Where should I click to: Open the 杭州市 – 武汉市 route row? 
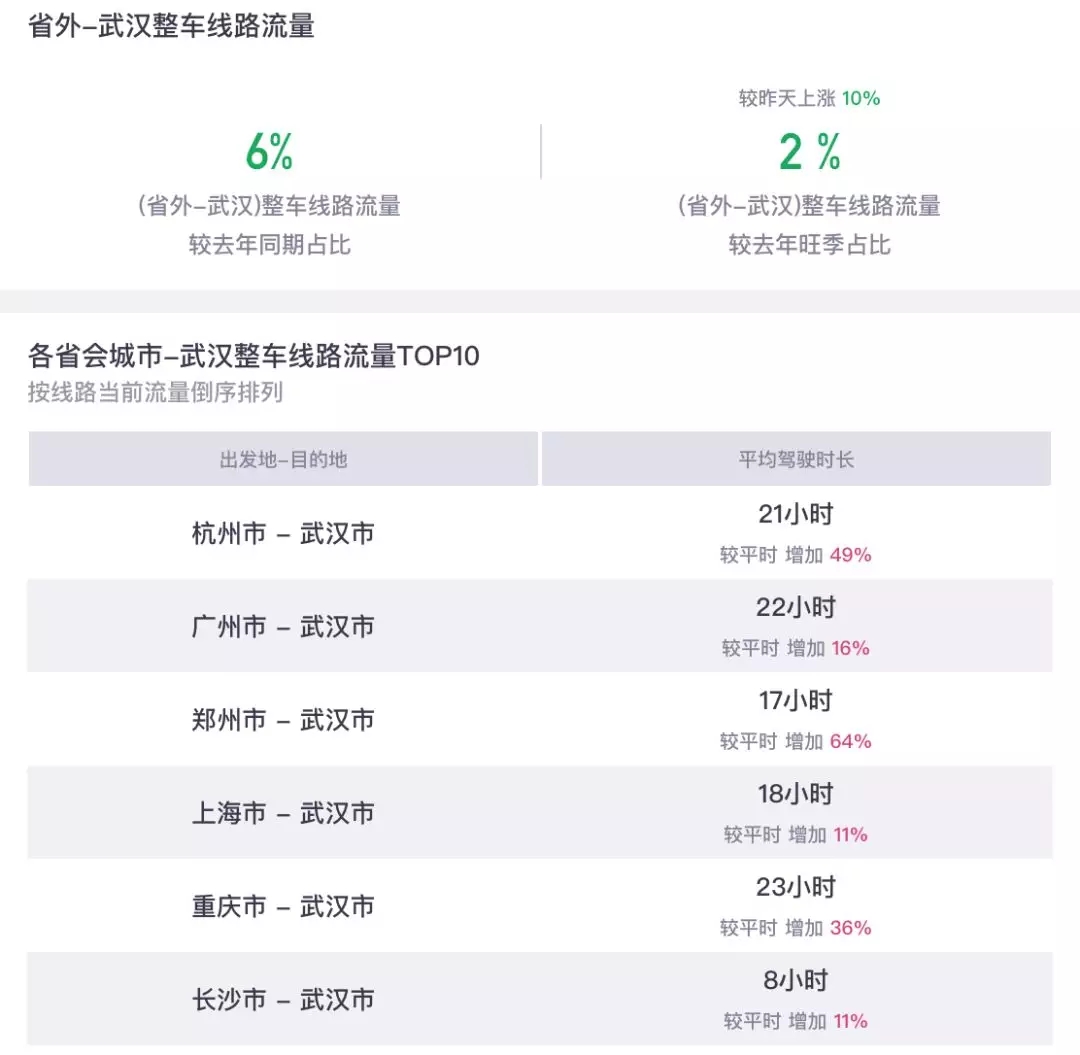(x=283, y=534)
